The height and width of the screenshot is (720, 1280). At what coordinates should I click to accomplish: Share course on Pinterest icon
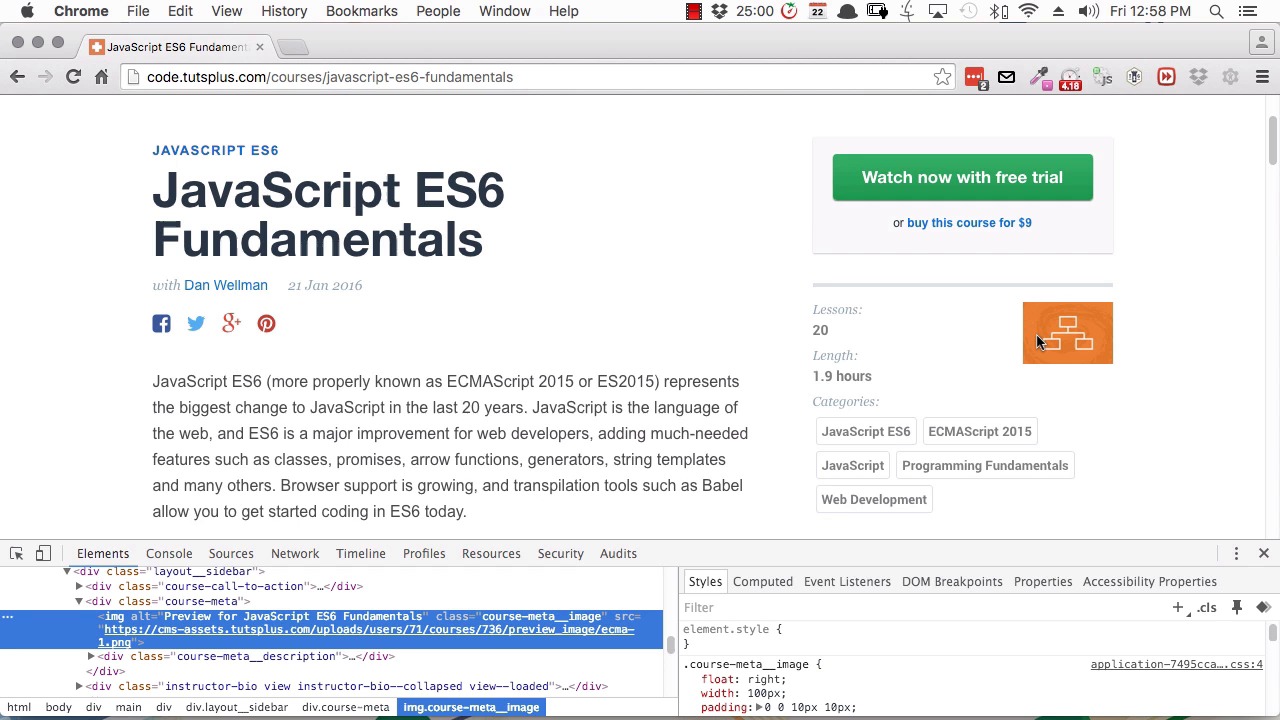tap(266, 323)
